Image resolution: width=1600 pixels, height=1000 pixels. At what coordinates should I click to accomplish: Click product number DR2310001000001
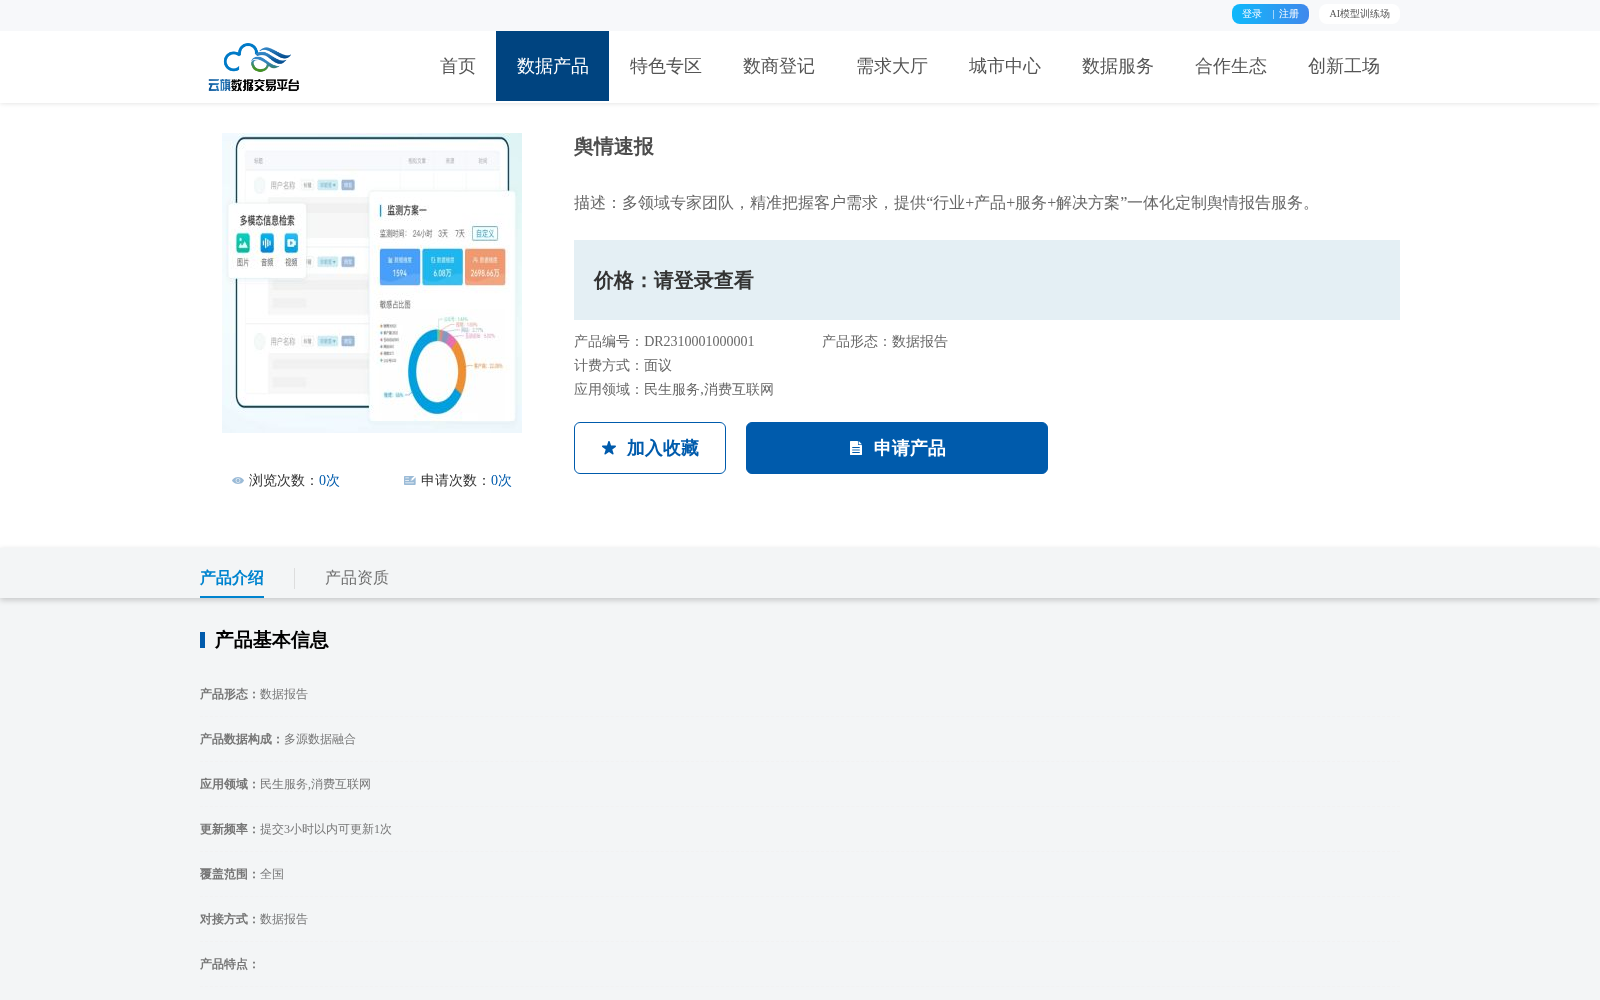[x=699, y=342]
